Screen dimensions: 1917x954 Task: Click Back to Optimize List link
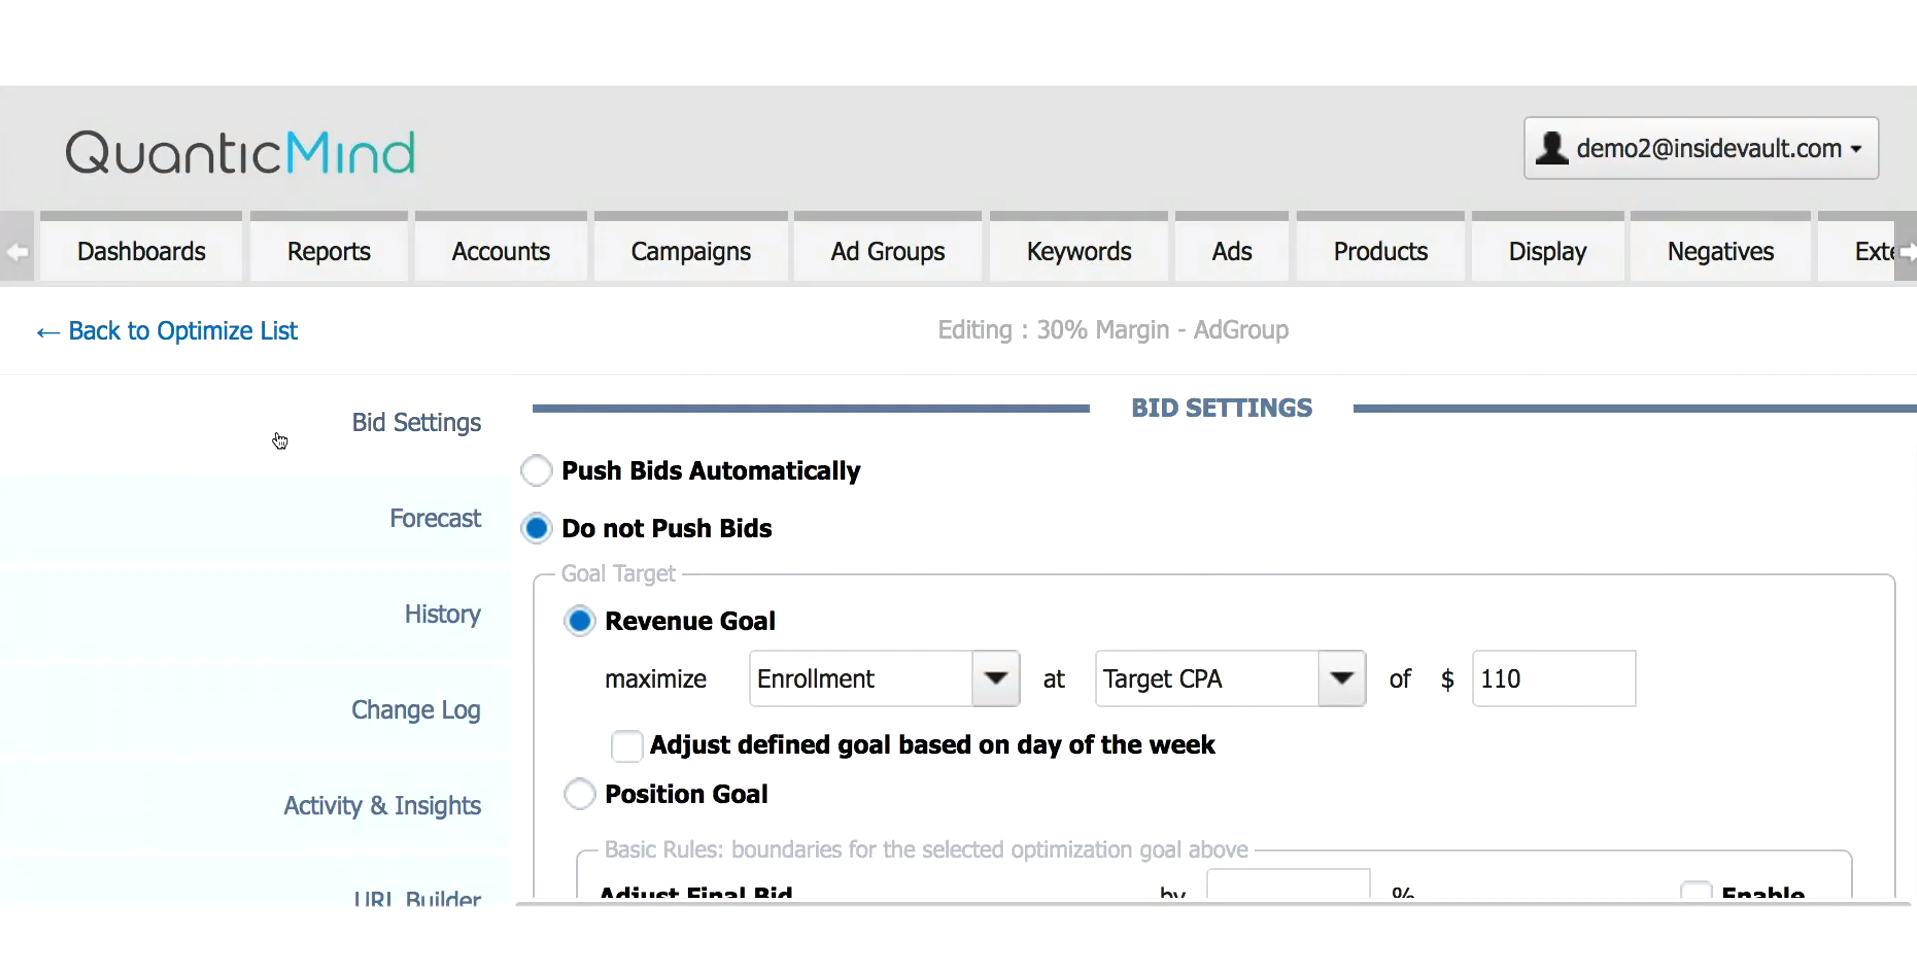coord(168,331)
